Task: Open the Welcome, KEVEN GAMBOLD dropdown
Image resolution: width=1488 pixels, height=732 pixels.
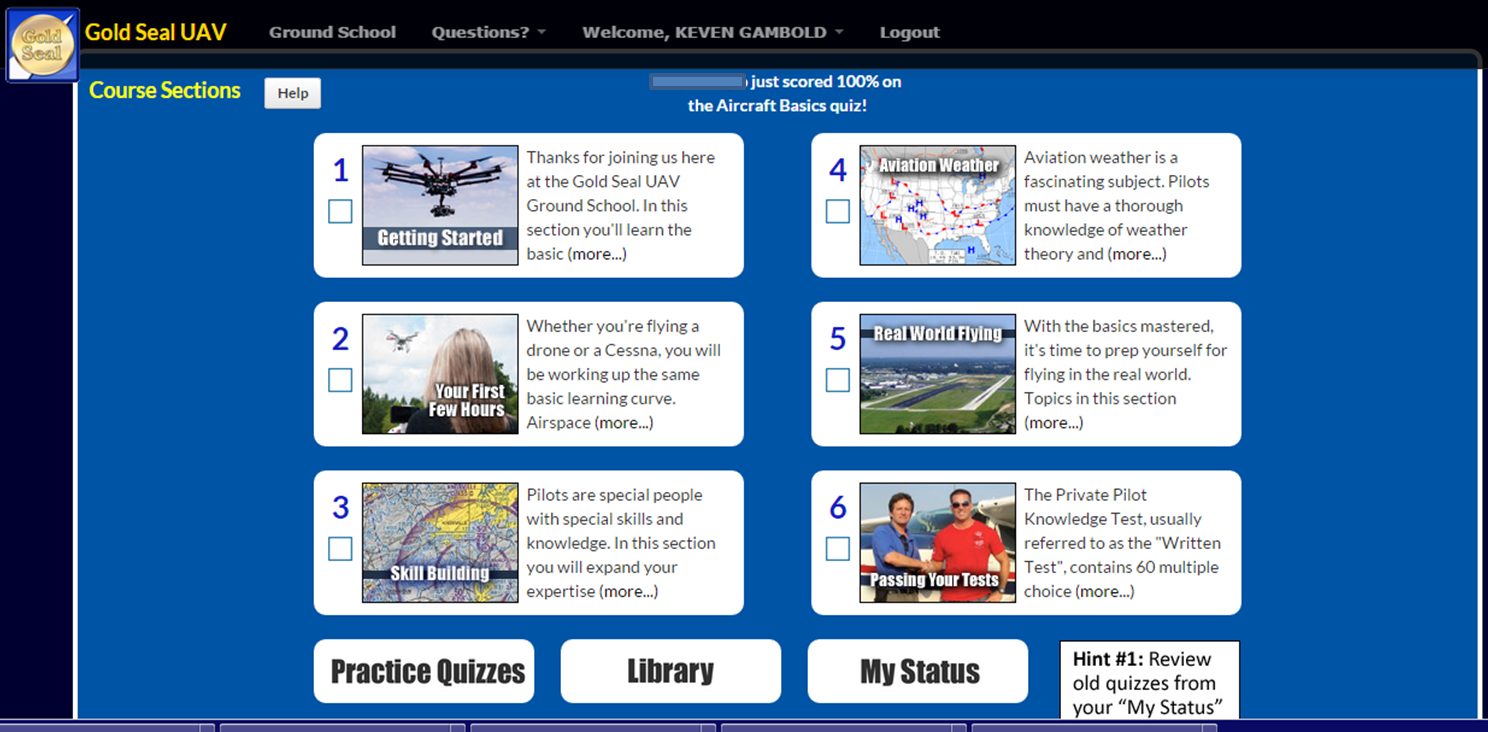Action: tap(712, 32)
